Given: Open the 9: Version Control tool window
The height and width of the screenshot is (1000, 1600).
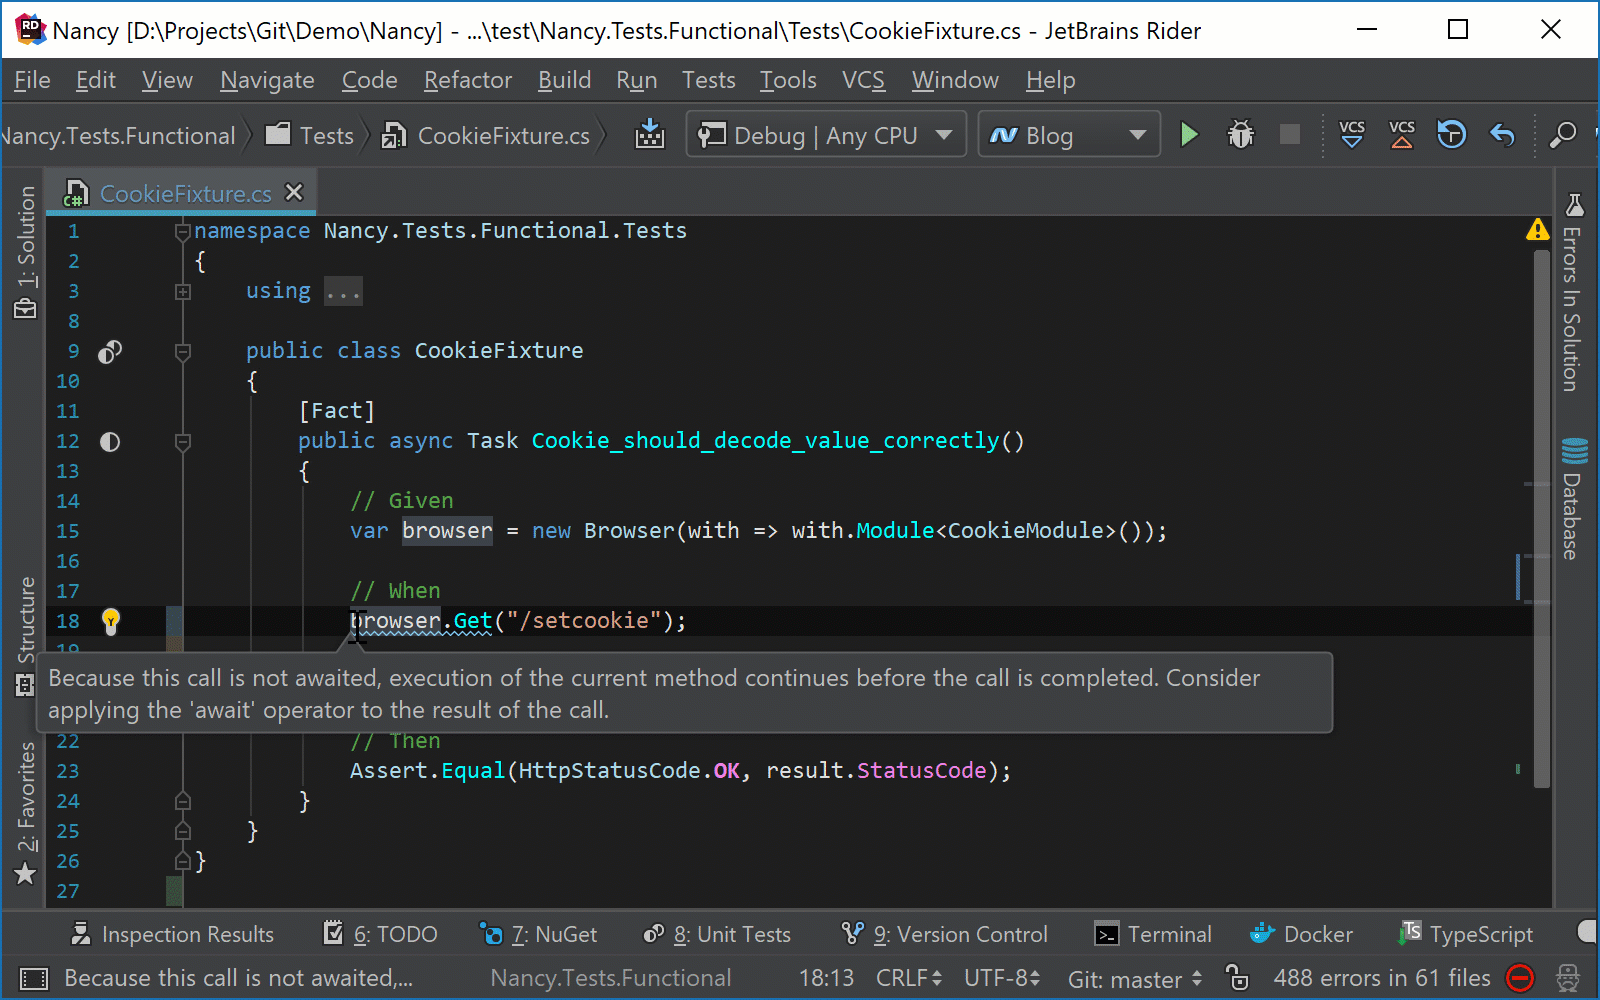Looking at the screenshot, I should tap(944, 934).
